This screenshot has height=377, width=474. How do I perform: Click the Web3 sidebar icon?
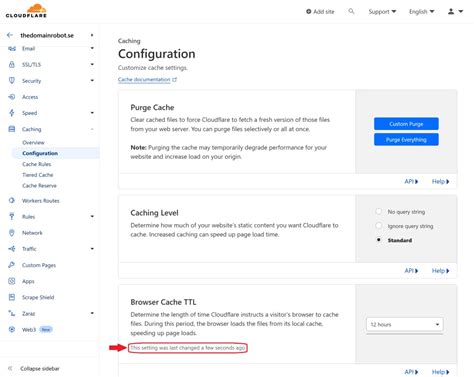pos(12,329)
